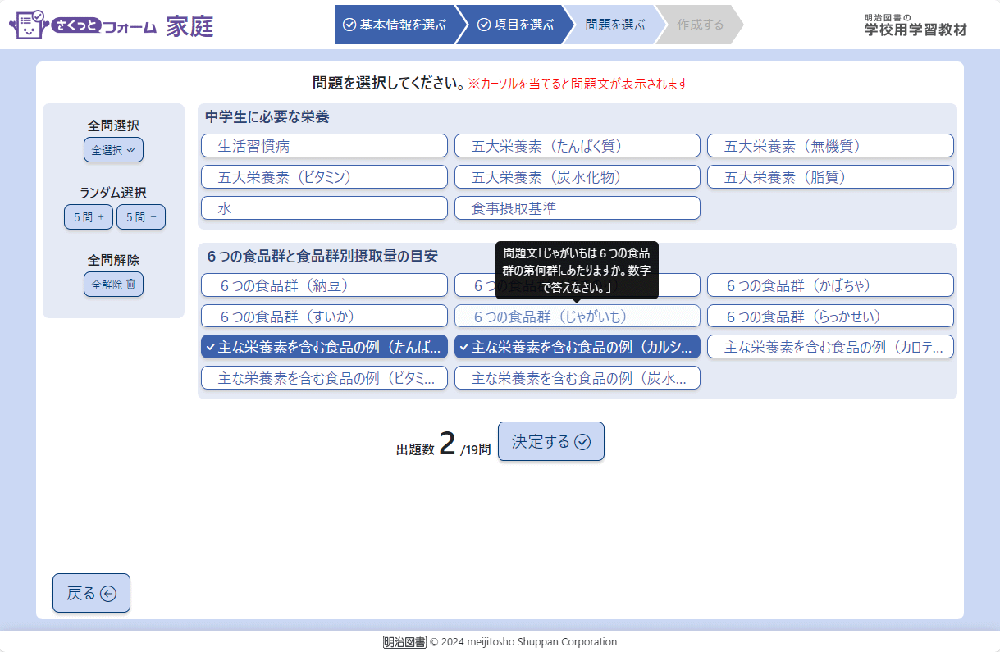Click the trash icon 全解除 button
The width and height of the screenshot is (1000, 652).
point(113,284)
